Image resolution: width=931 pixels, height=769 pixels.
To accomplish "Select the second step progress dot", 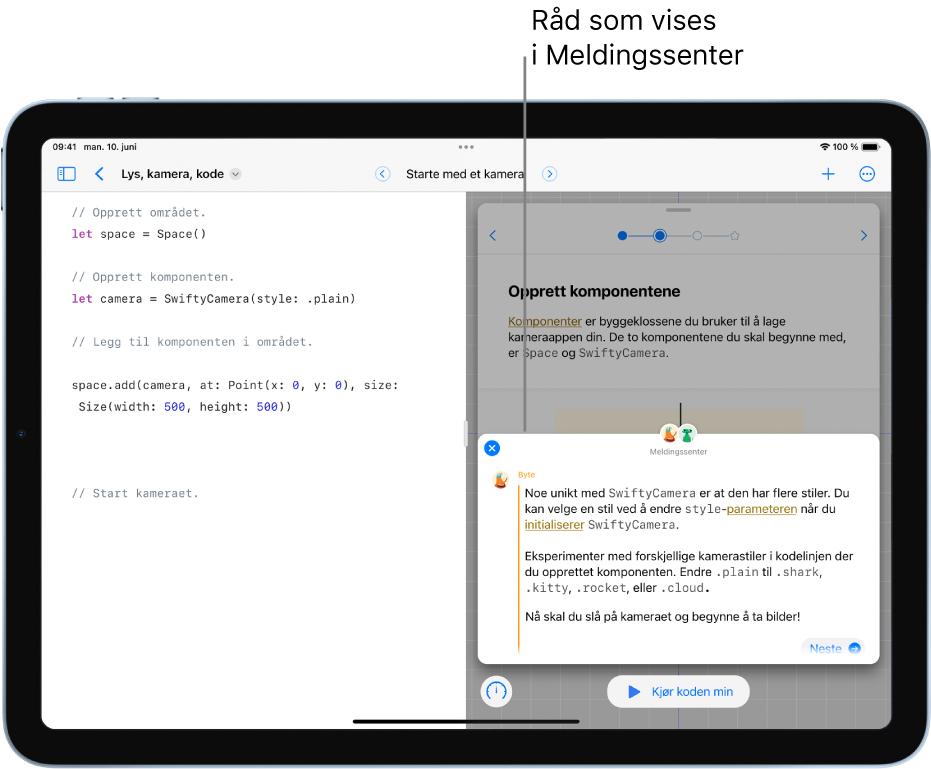I will pyautogui.click(x=660, y=236).
